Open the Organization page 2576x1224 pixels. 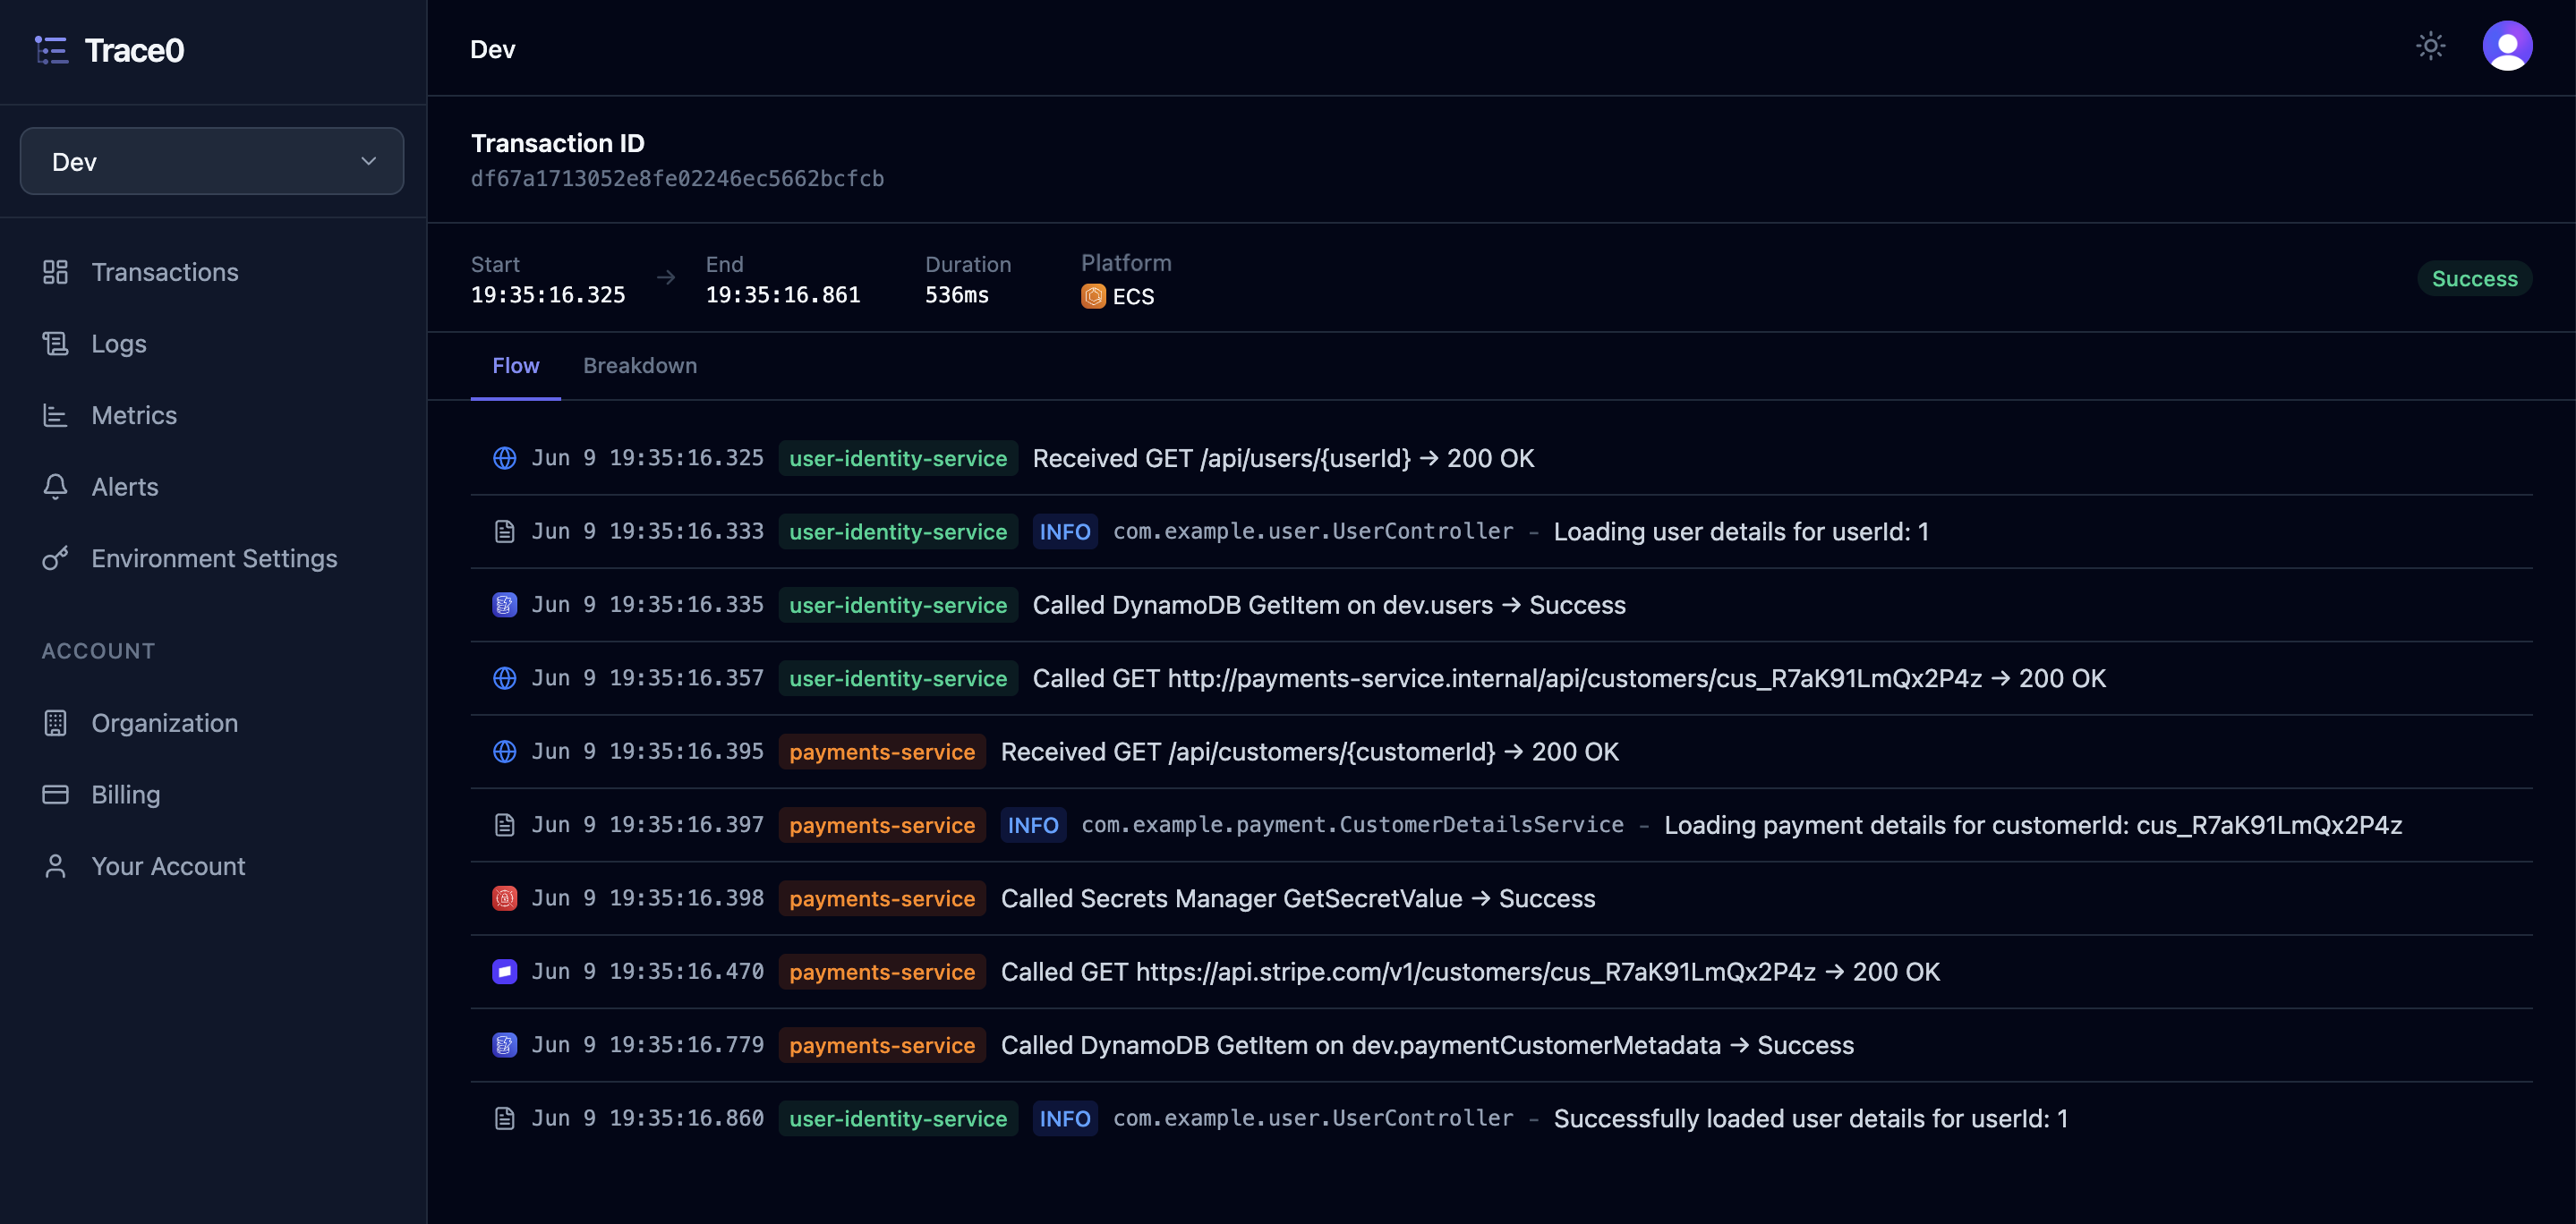pos(165,723)
